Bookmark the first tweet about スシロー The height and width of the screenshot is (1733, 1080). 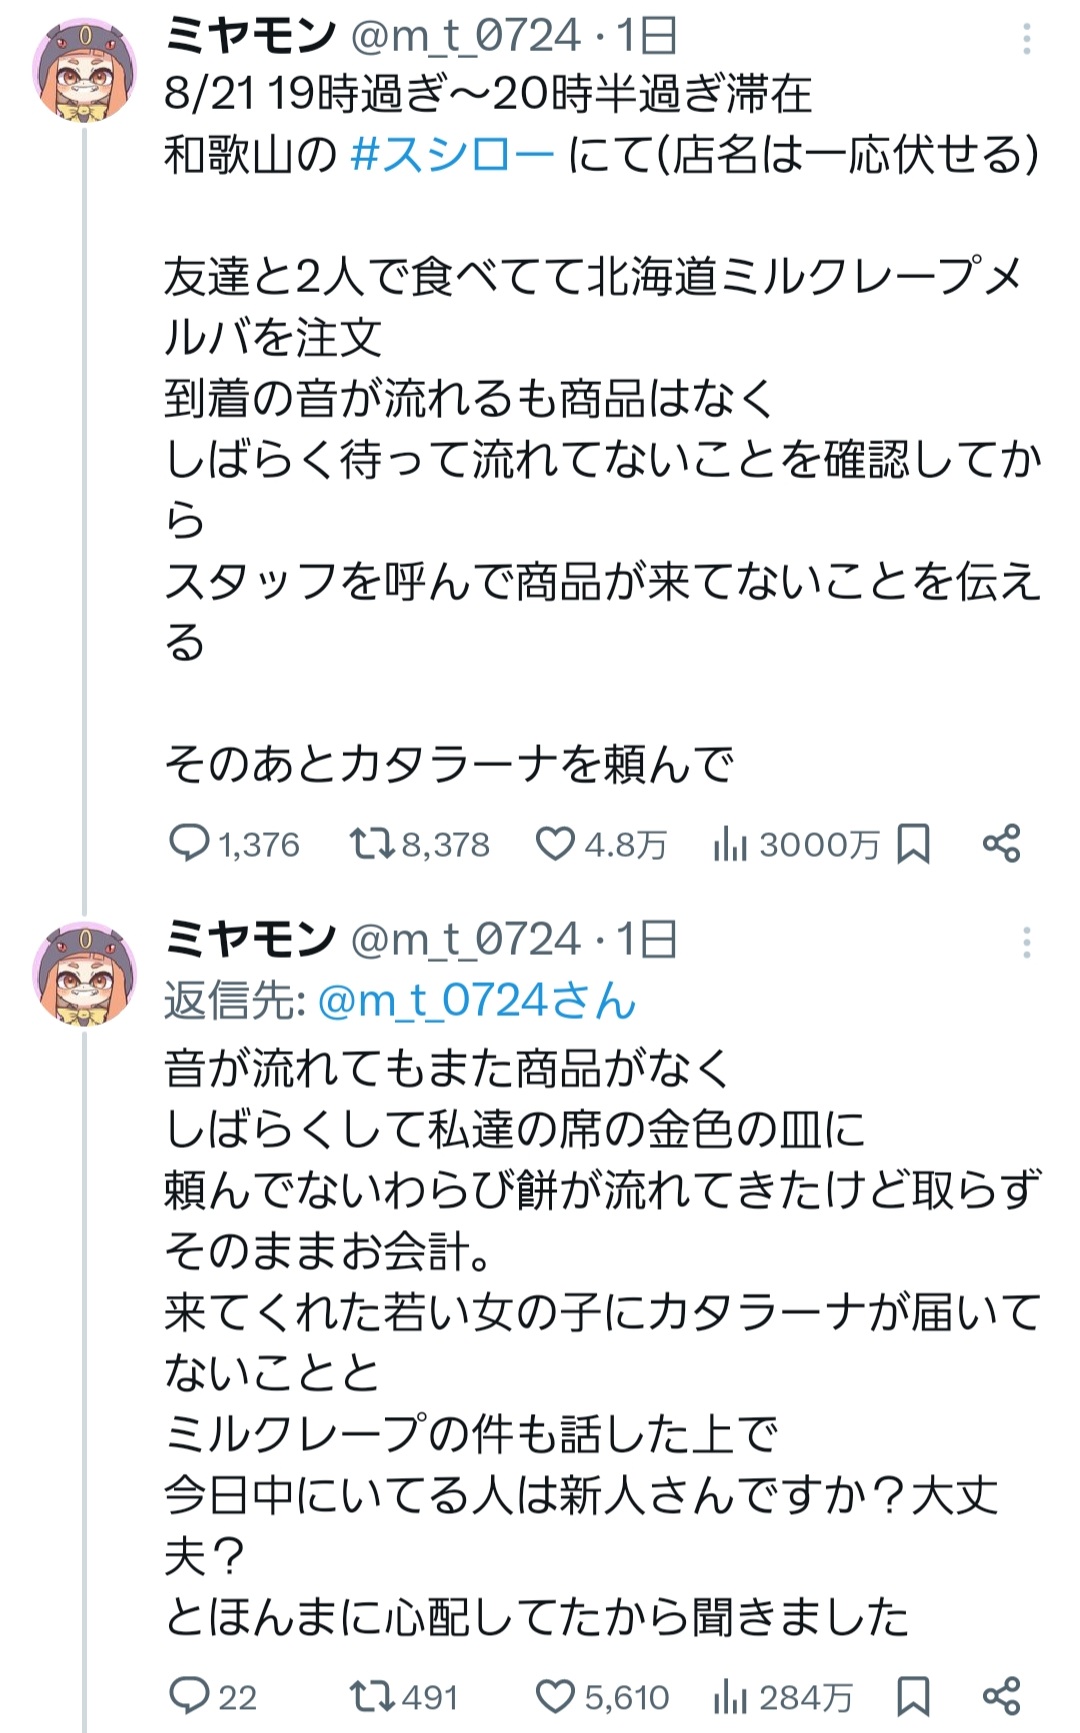(x=913, y=844)
